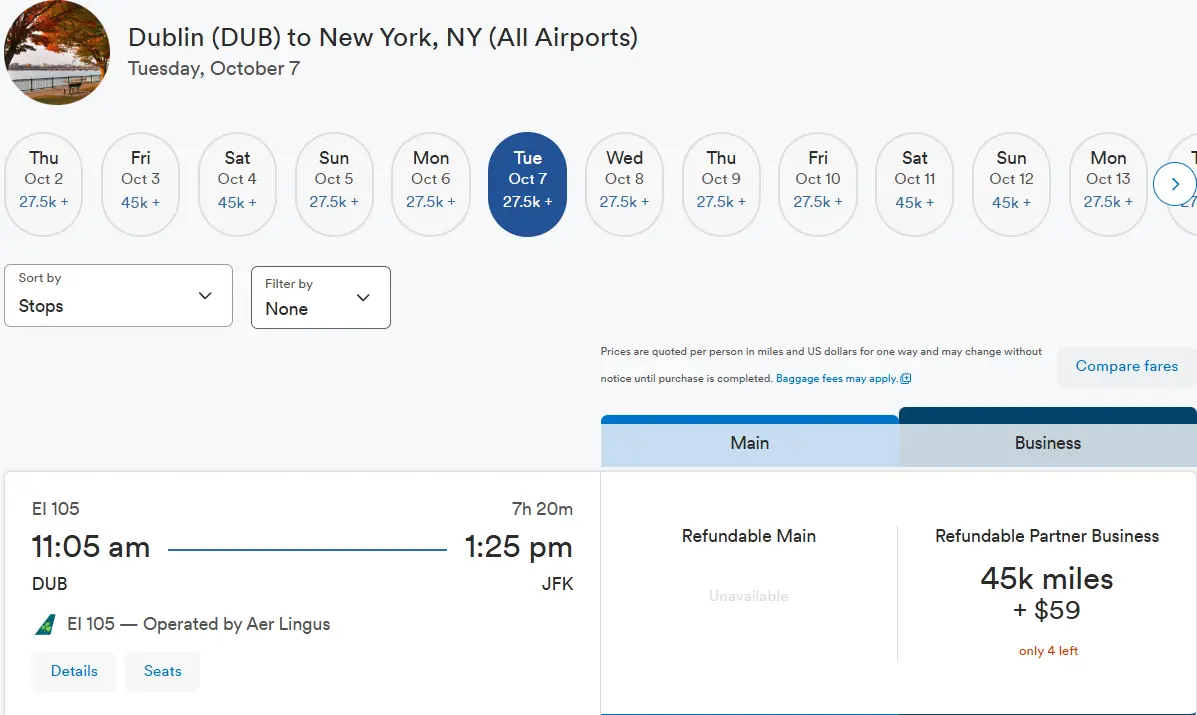
Task: View Seats for flight EI 105
Action: 163,672
